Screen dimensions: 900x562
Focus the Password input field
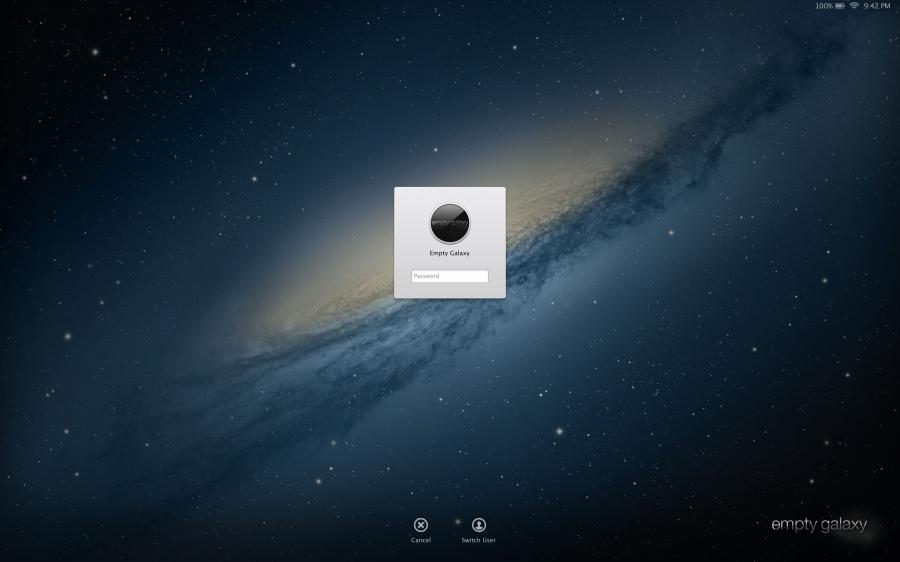coord(450,276)
